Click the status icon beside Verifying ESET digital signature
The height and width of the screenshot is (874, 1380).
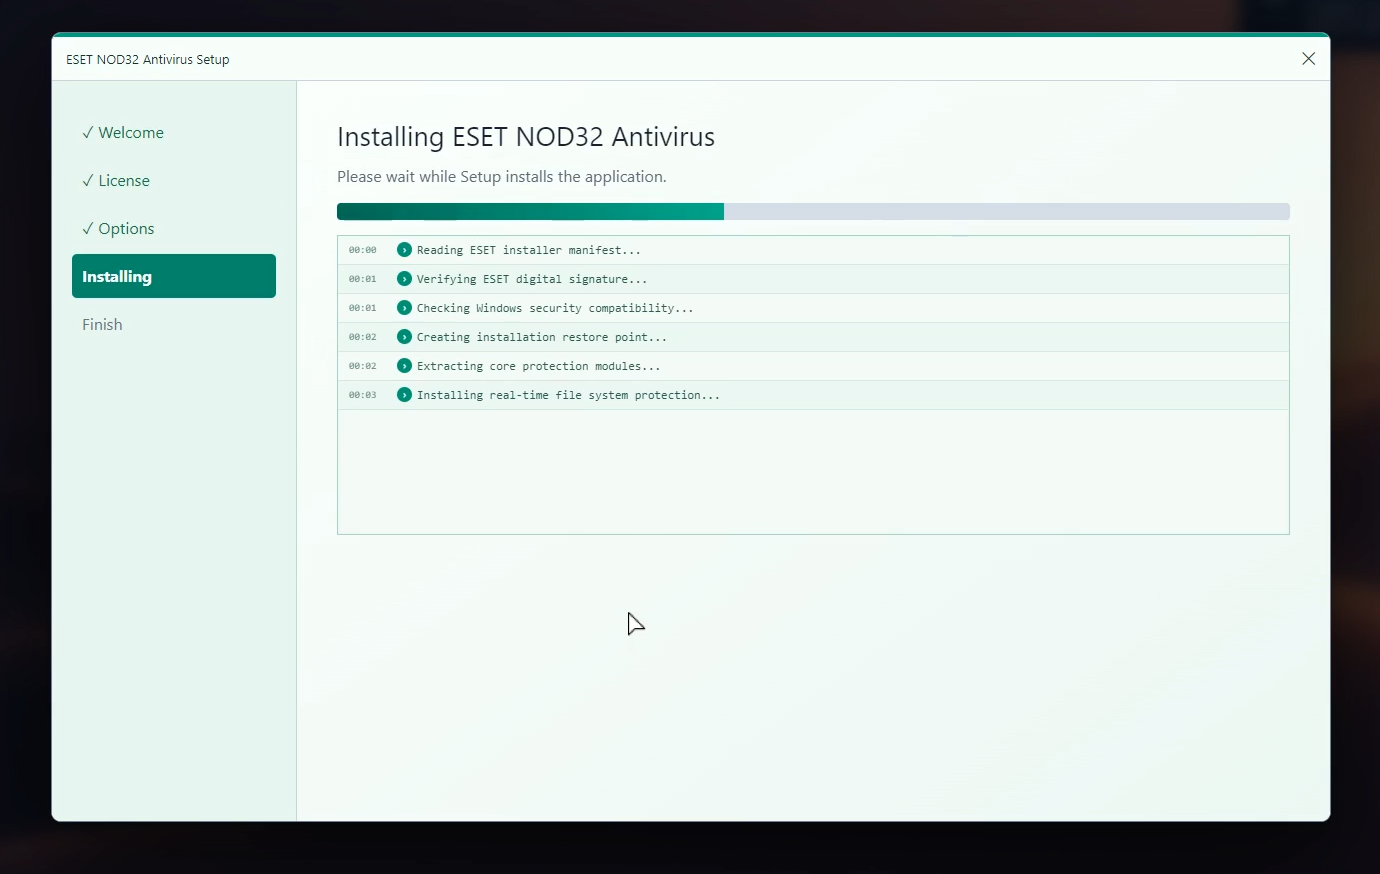[404, 279]
